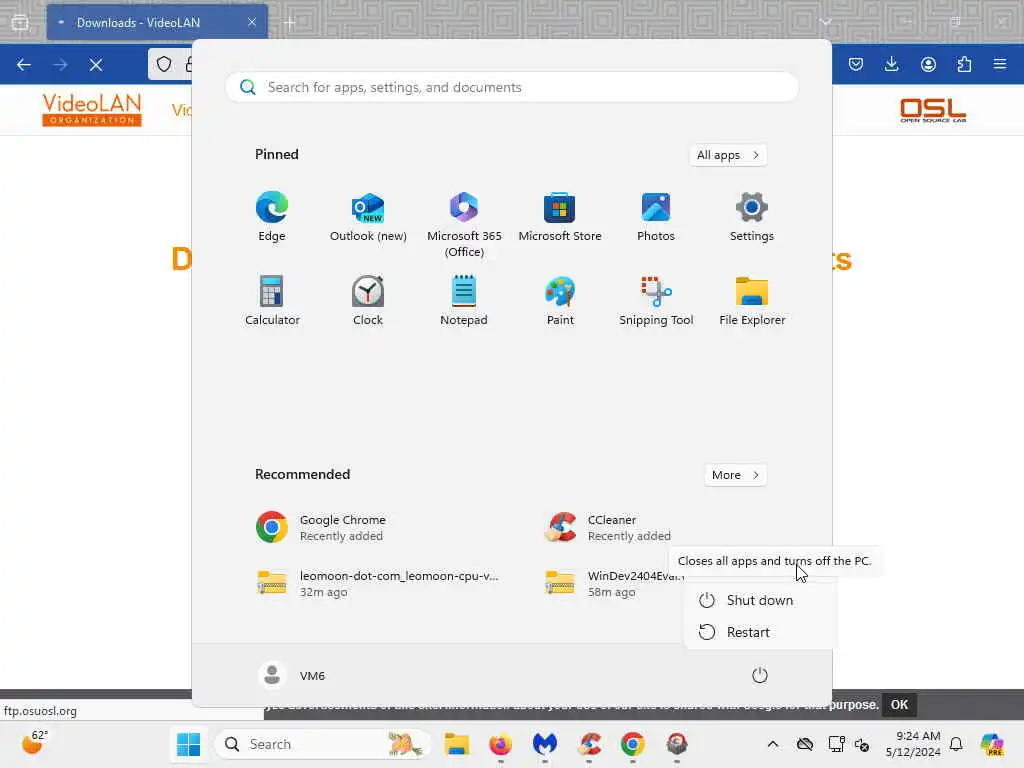Open the weather widget showing 62°
Screen dimensions: 1024x768
(35, 743)
